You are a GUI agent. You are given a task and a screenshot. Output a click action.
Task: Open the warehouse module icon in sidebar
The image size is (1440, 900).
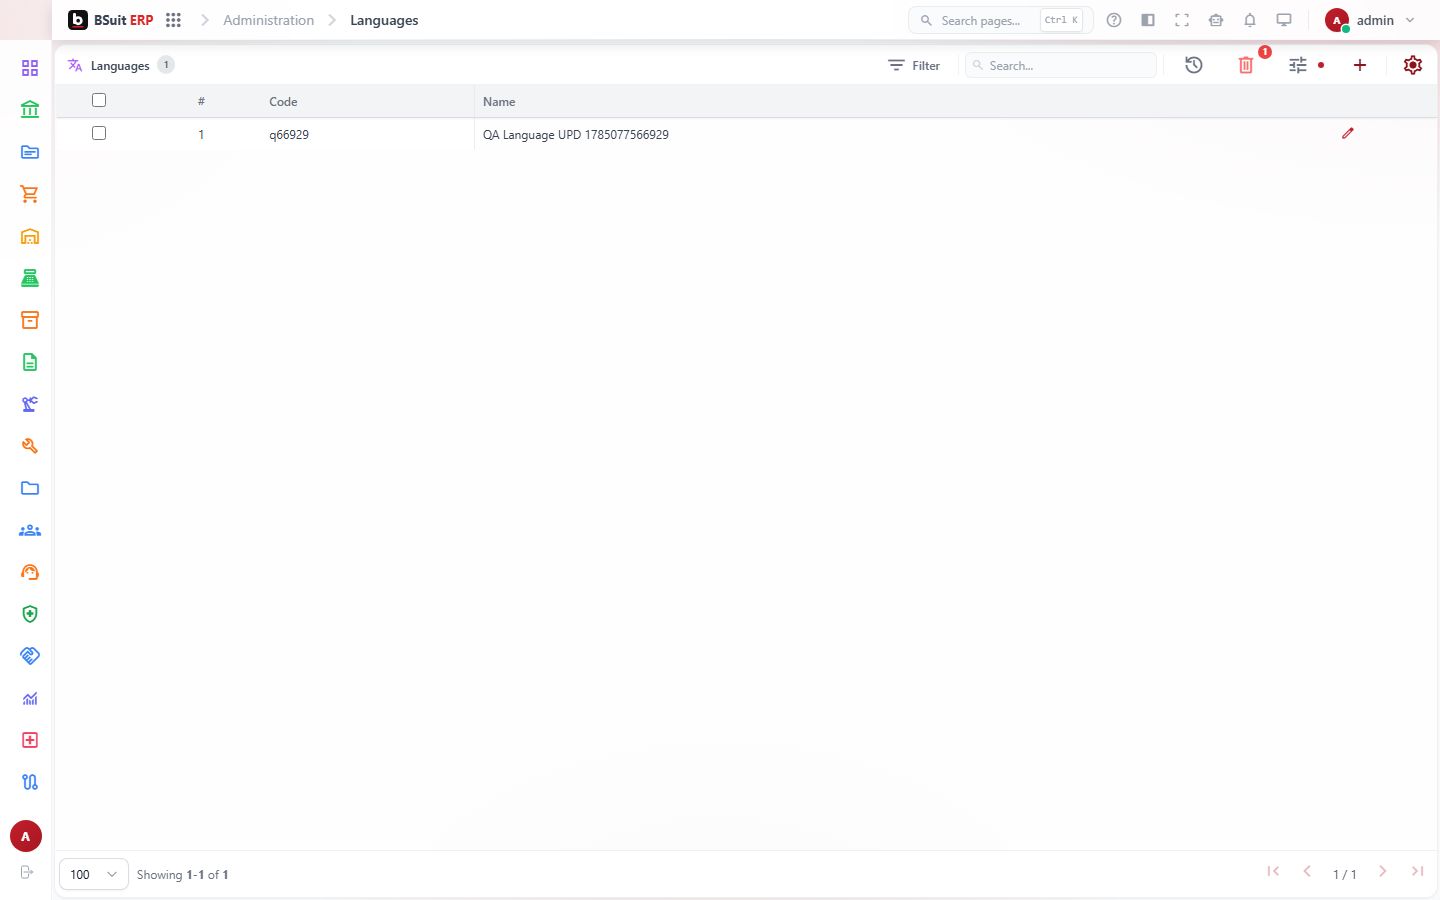click(30, 236)
